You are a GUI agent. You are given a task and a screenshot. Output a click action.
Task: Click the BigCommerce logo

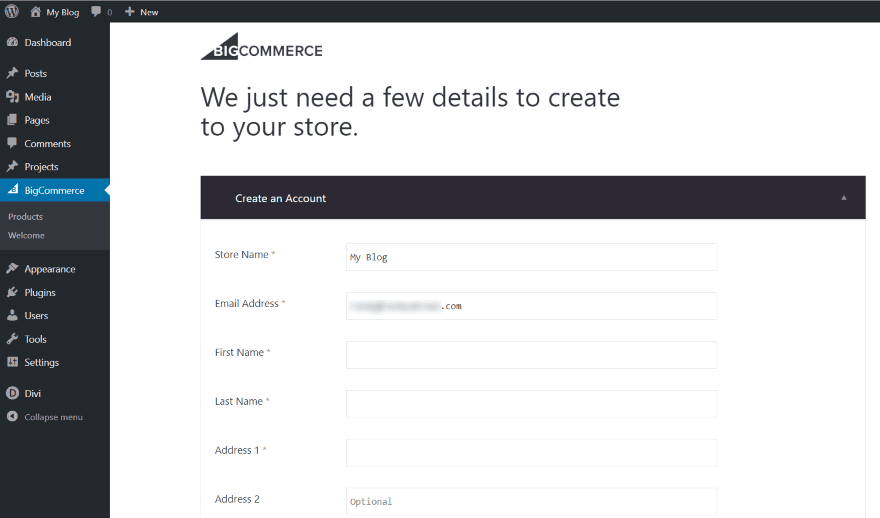pos(262,50)
